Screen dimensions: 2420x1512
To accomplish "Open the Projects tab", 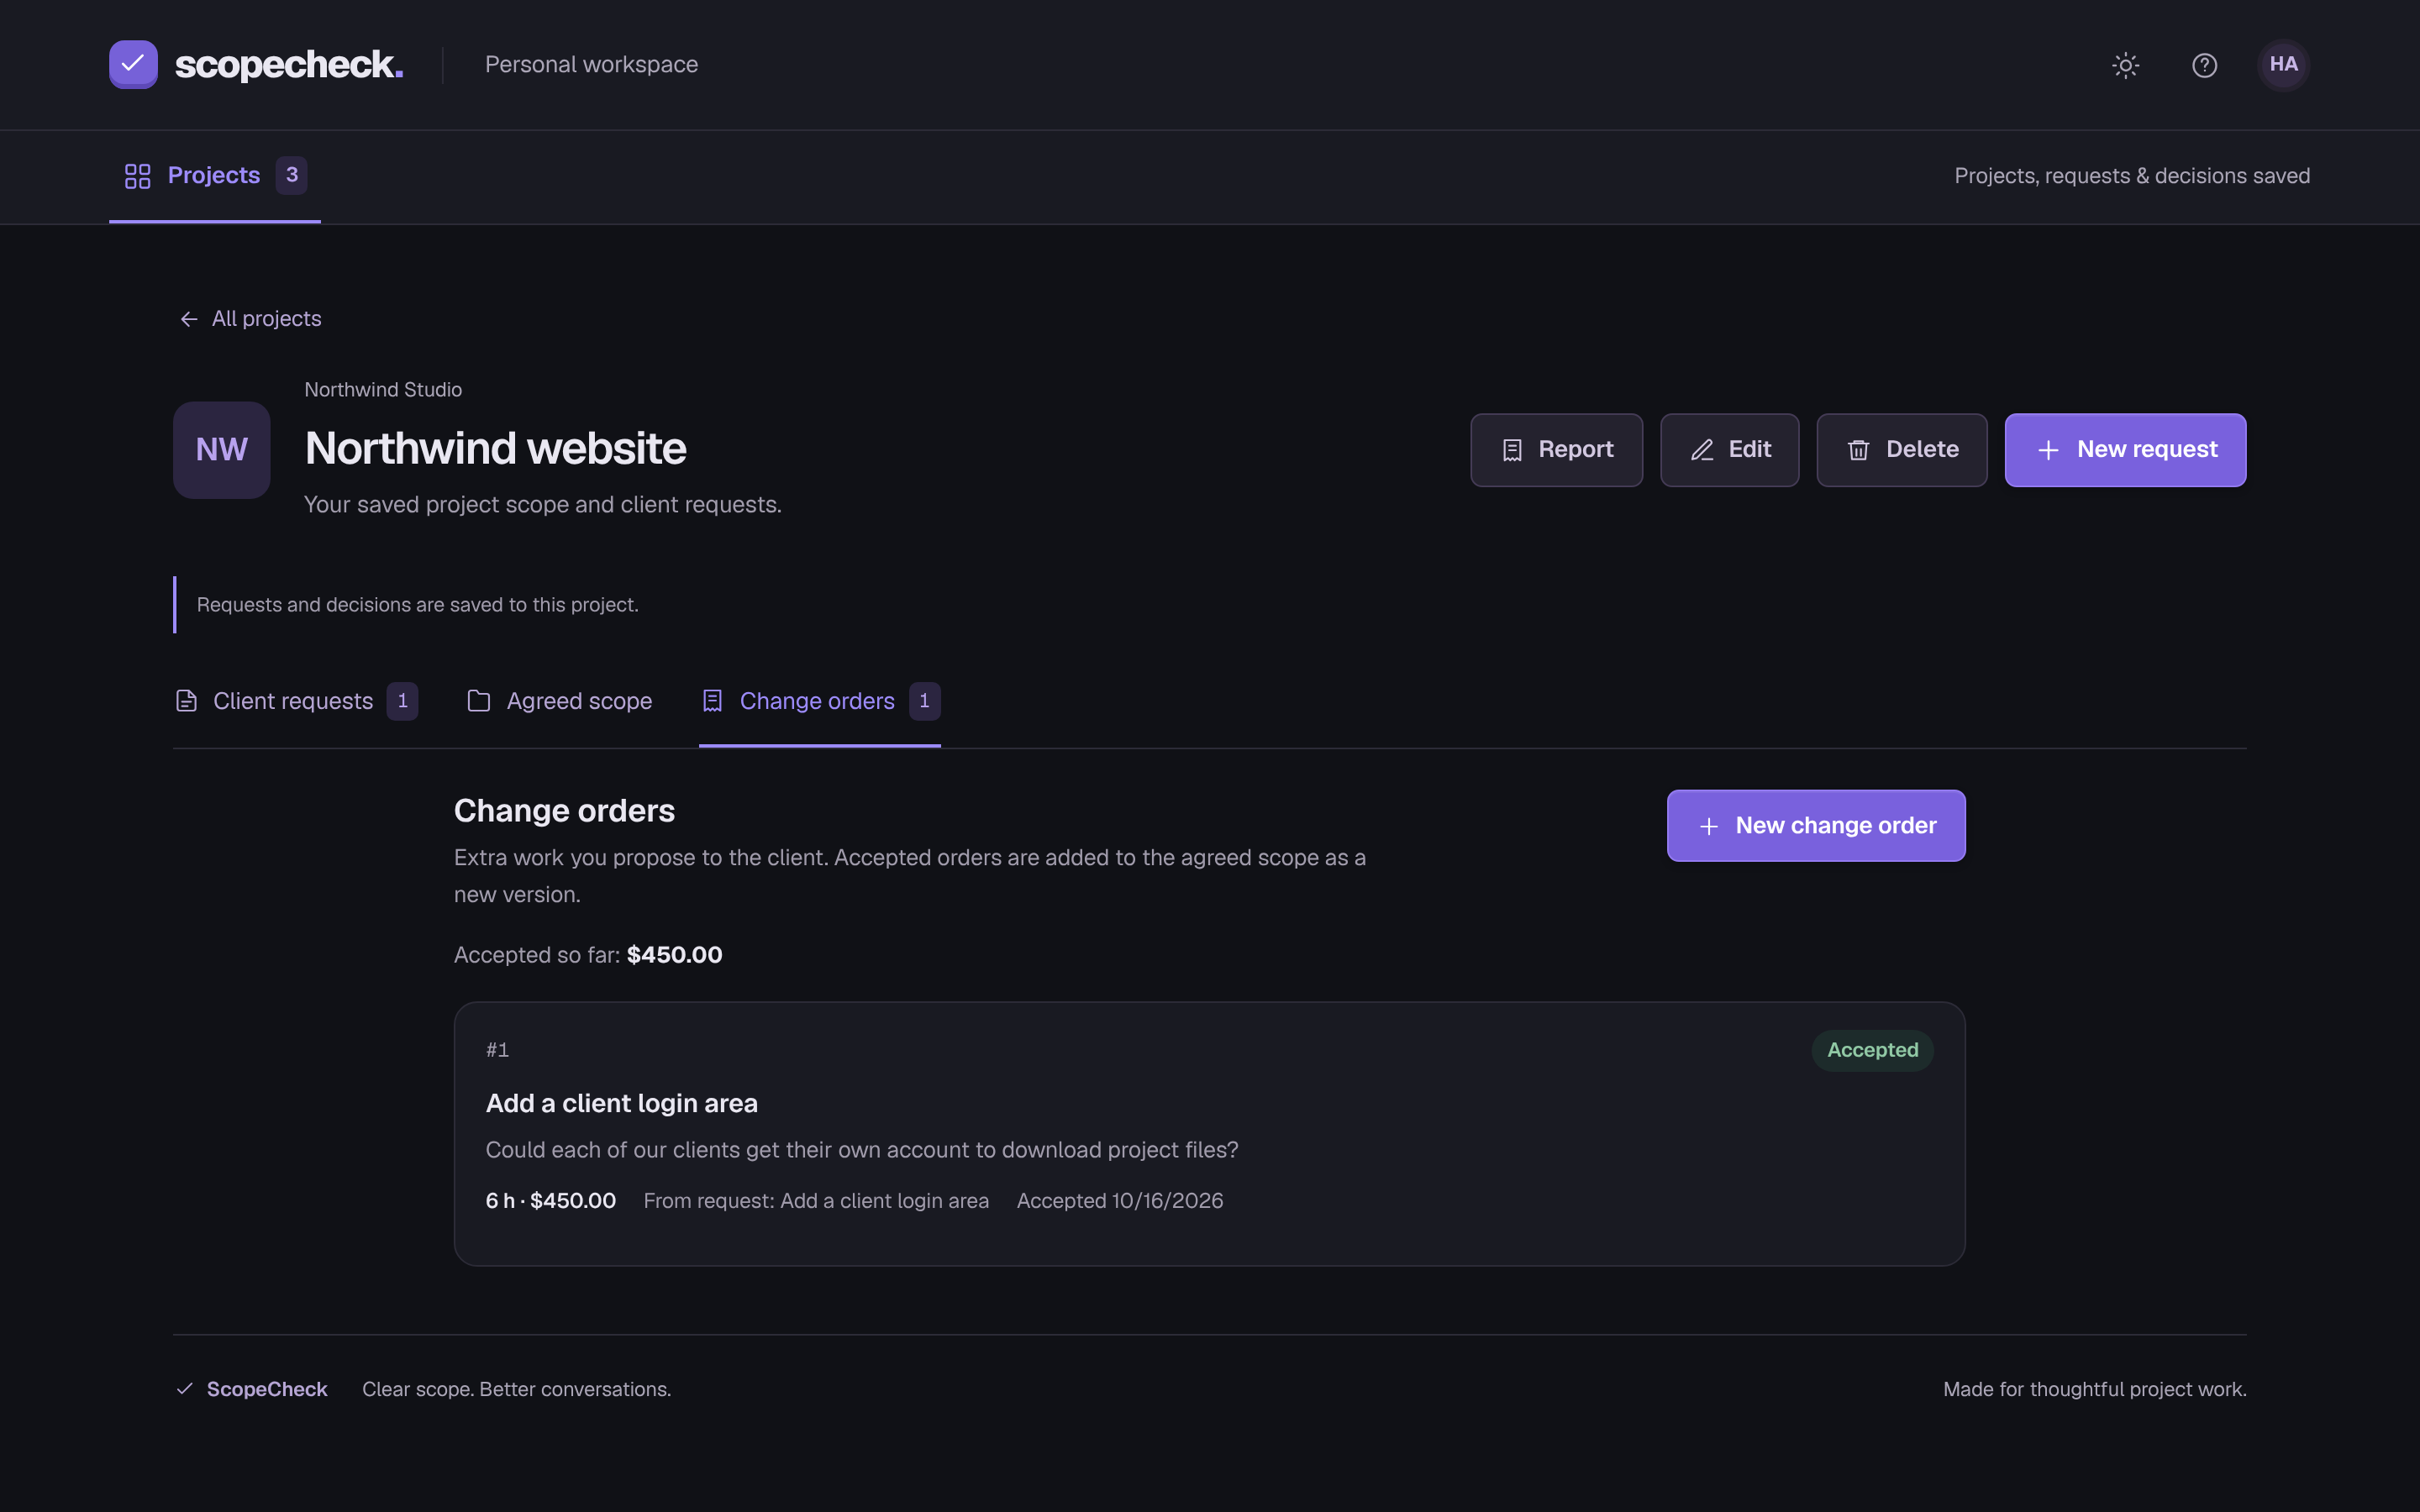I will 214,176.
